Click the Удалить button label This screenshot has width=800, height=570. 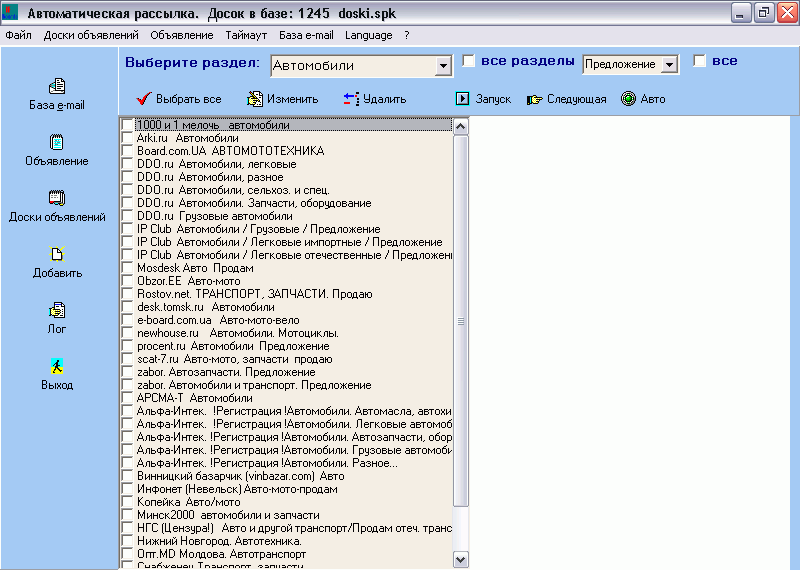(385, 99)
